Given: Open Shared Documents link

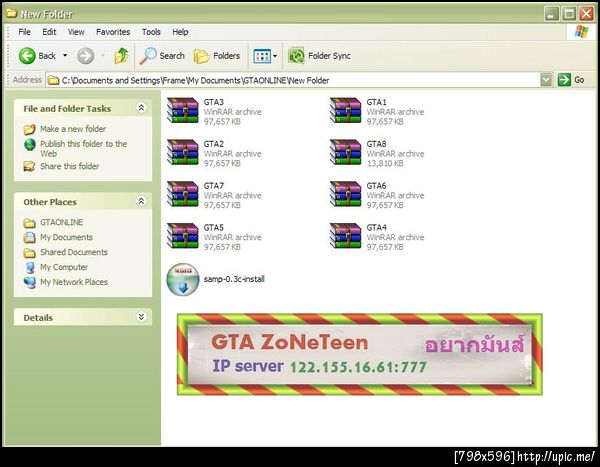Looking at the screenshot, I should pos(74,252).
